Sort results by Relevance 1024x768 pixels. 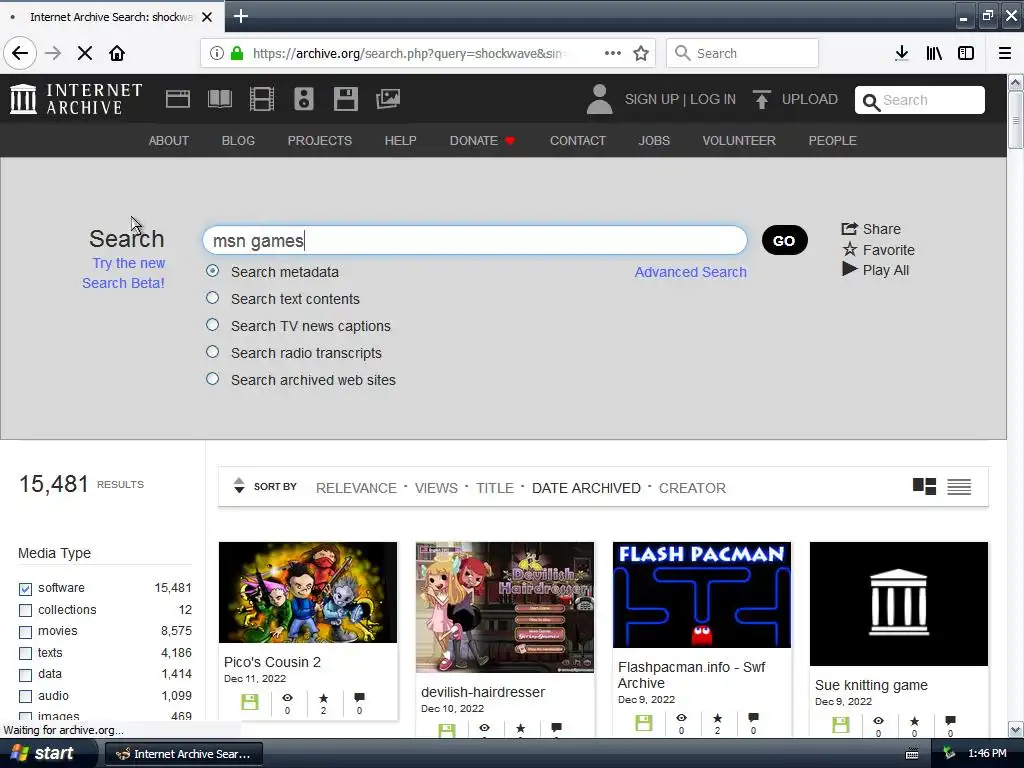[356, 488]
